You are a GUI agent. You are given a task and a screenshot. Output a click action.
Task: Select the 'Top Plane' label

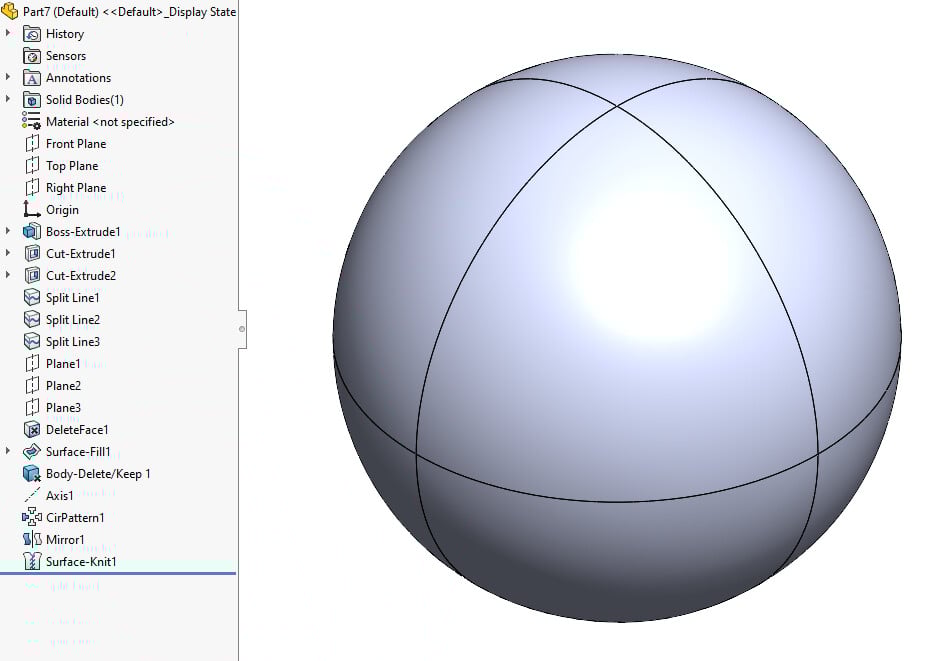click(x=72, y=166)
